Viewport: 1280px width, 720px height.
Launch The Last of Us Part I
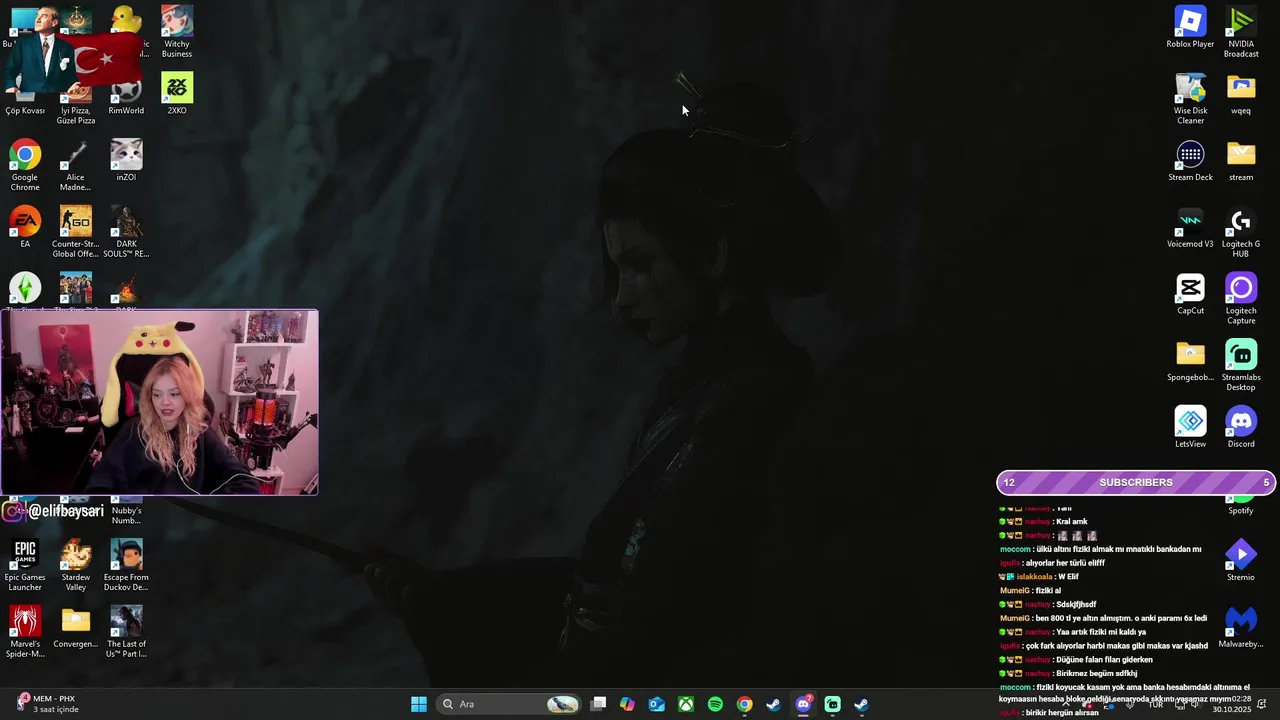tap(126, 632)
